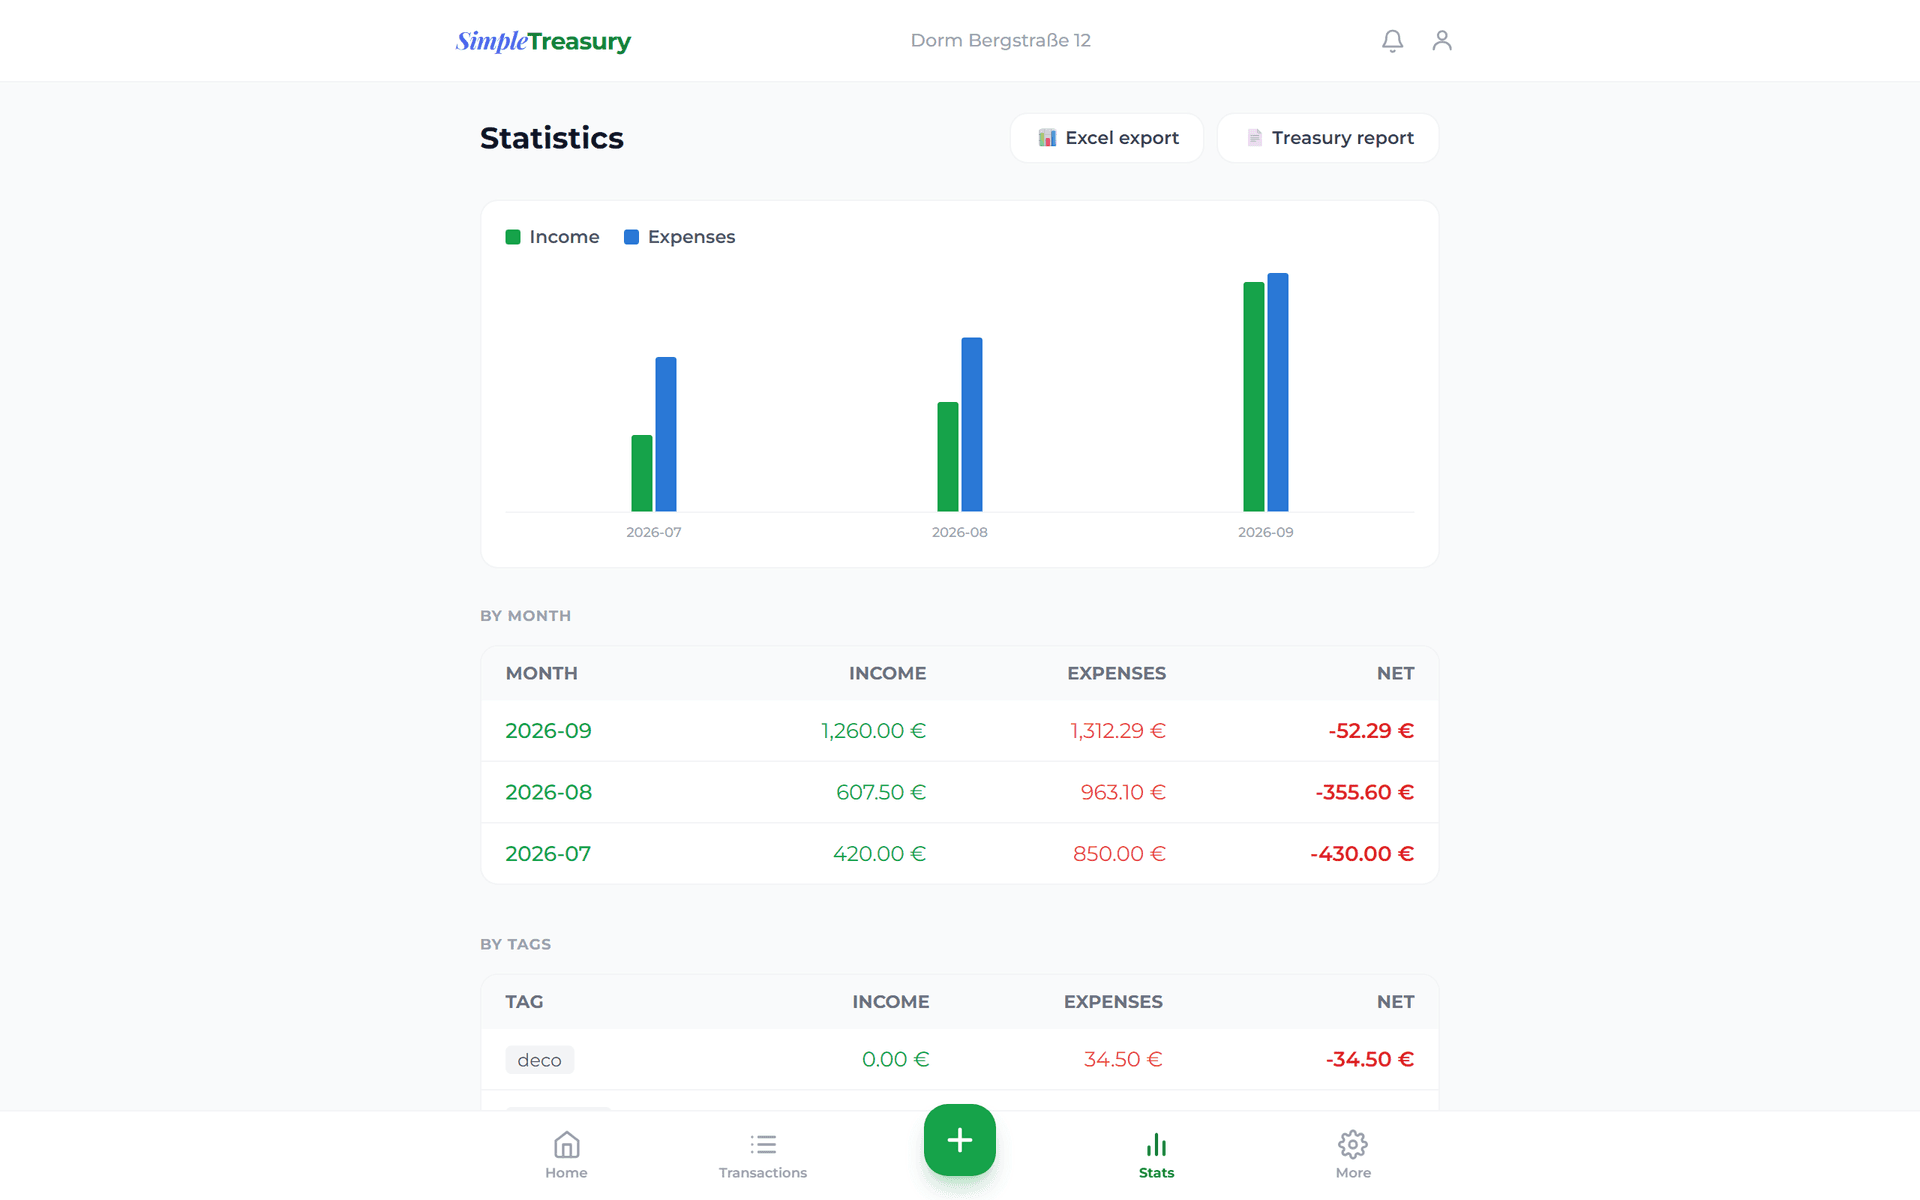This screenshot has width=1920, height=1200.
Task: Click the 2026-08 income bar
Action: 948,456
